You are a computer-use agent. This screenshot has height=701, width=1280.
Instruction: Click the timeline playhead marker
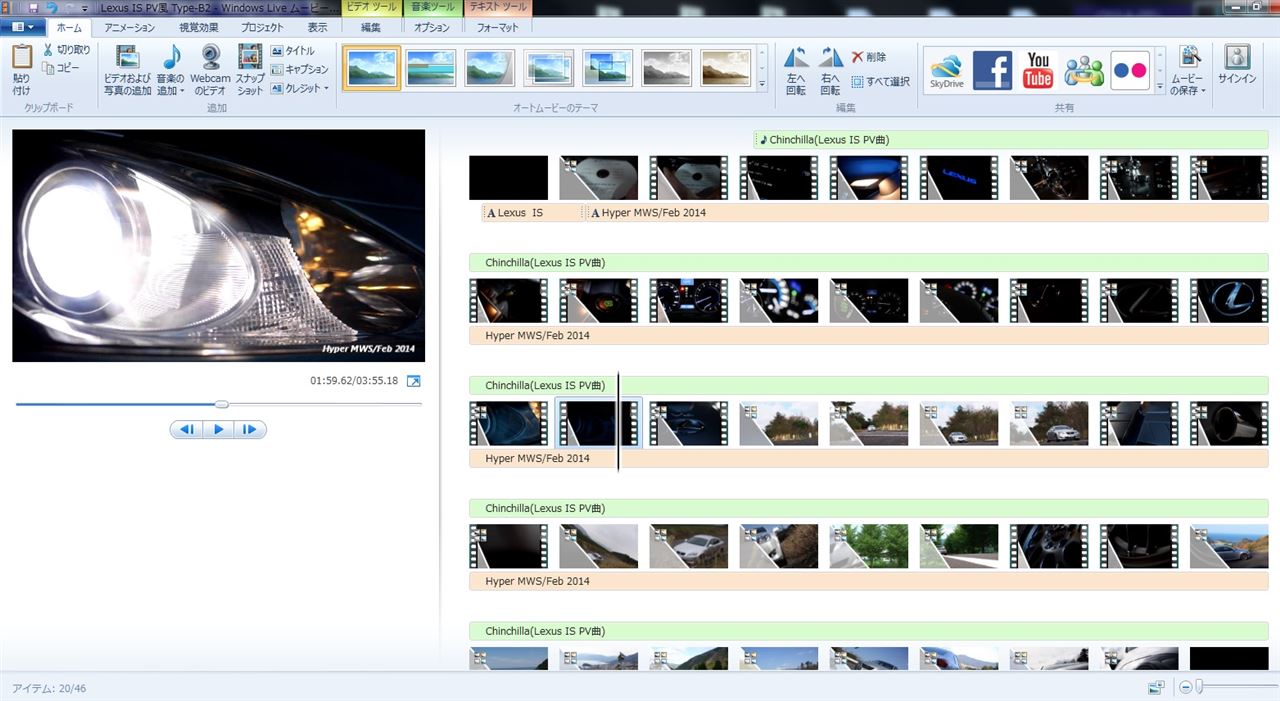pyautogui.click(x=618, y=422)
